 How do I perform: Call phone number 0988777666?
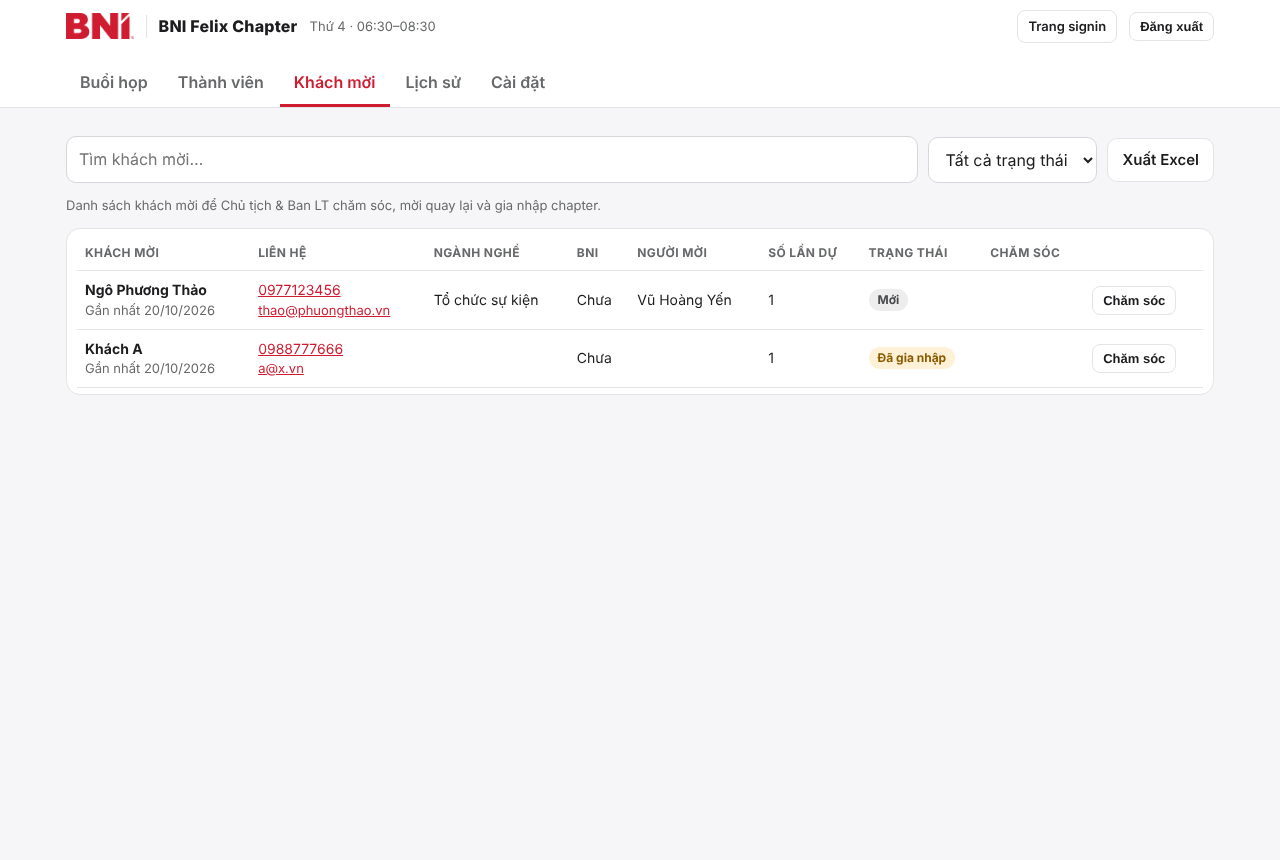tap(300, 349)
